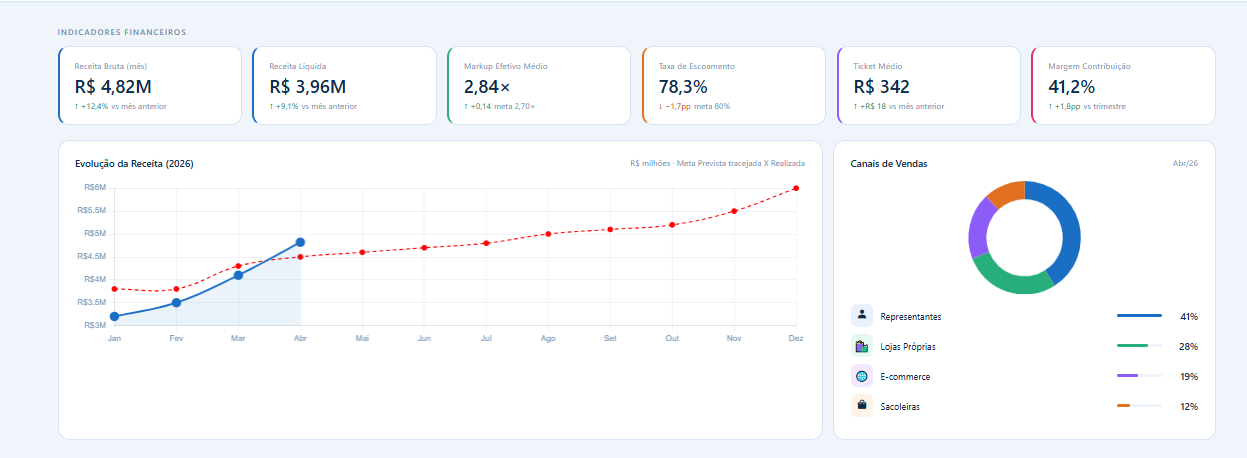Click the red forecast point for Abr
This screenshot has width=1247, height=458.
(300, 256)
